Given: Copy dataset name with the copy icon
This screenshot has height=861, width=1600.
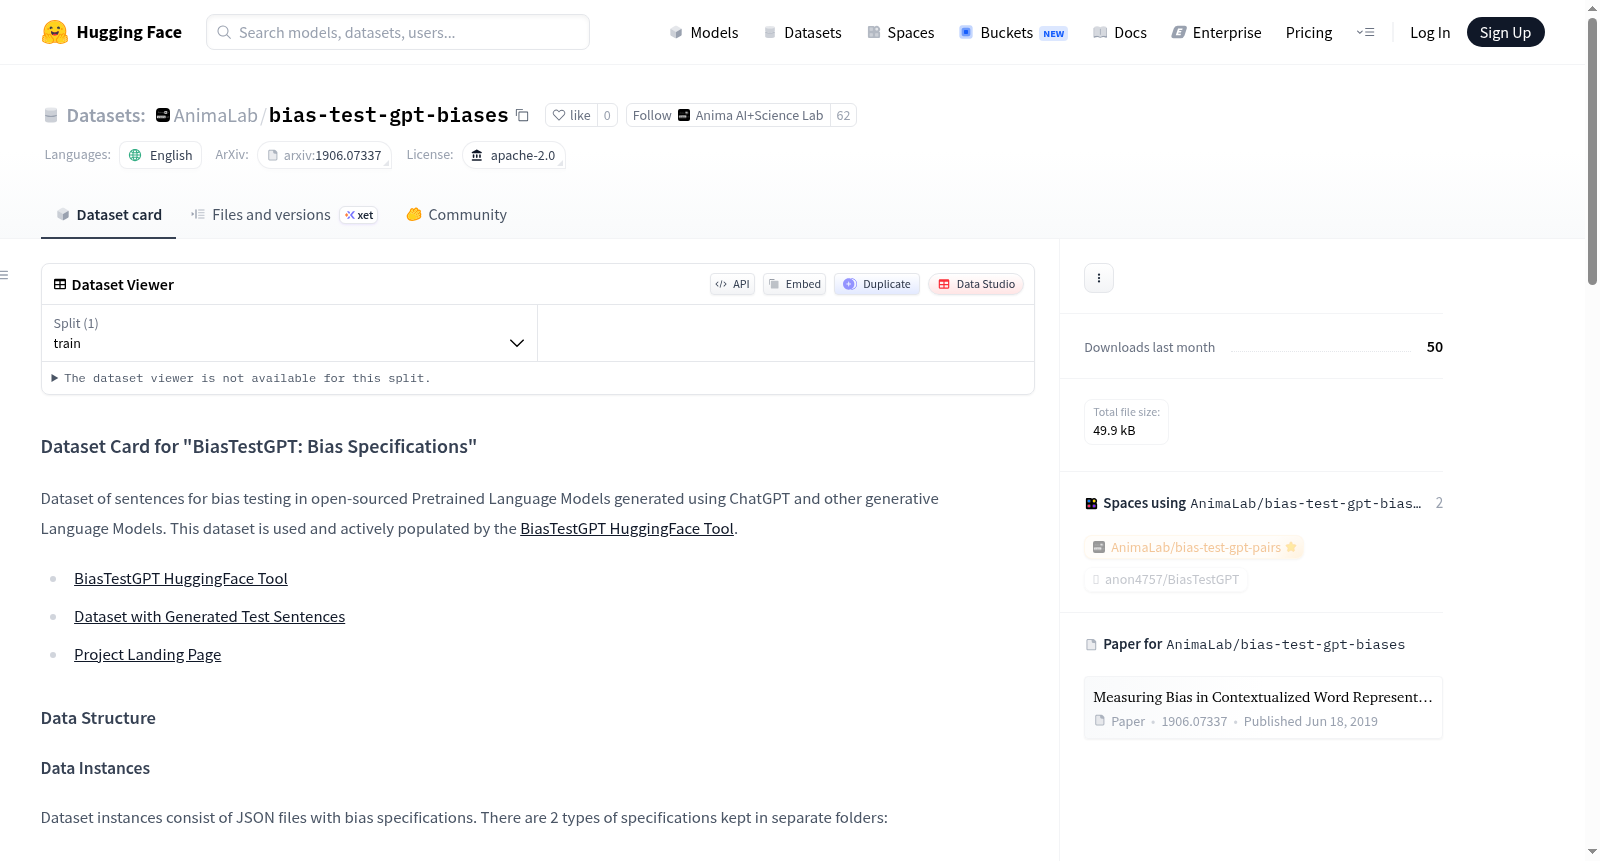Looking at the screenshot, I should point(522,115).
